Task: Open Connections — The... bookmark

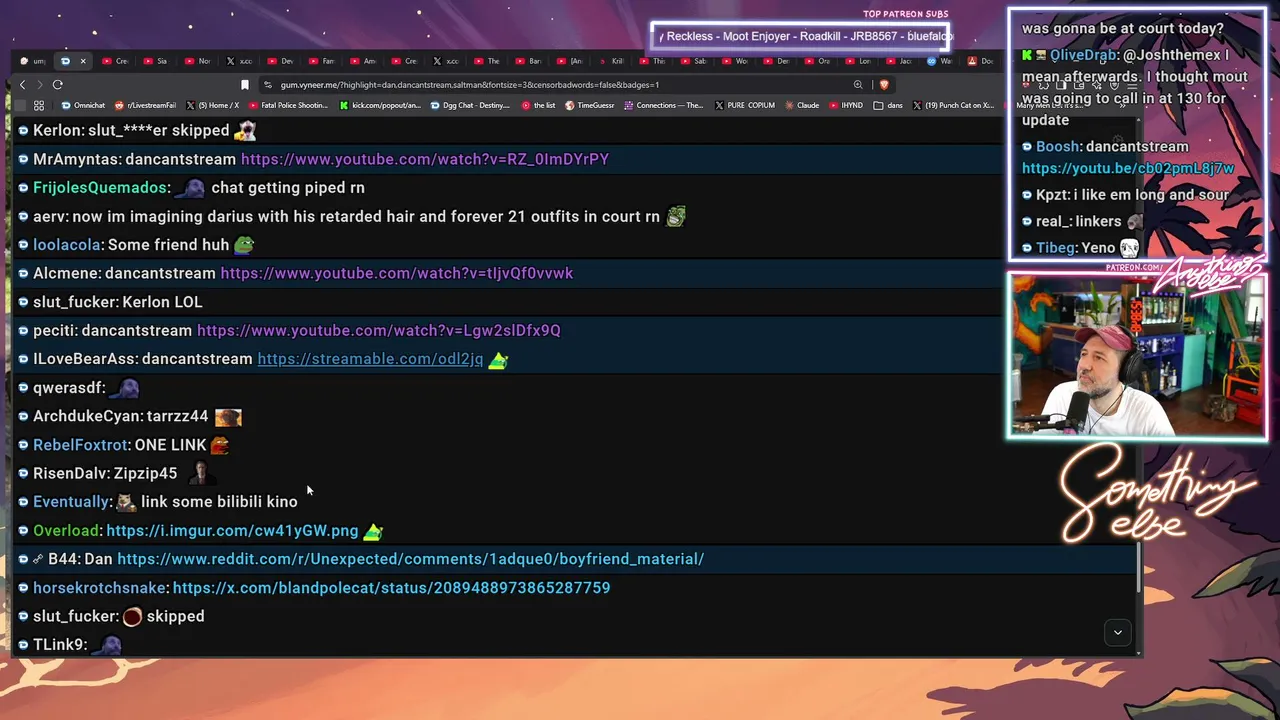Action: 664,105
